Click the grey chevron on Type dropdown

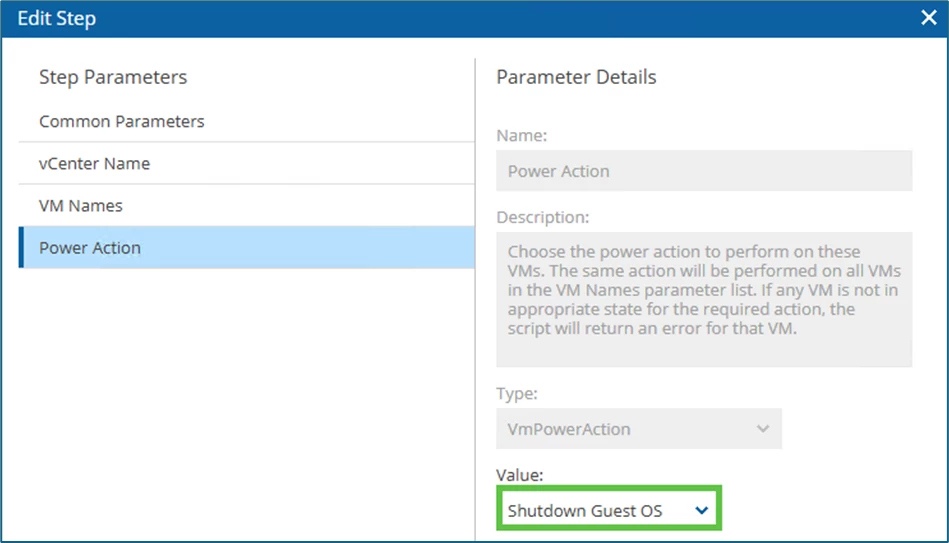[x=763, y=429]
